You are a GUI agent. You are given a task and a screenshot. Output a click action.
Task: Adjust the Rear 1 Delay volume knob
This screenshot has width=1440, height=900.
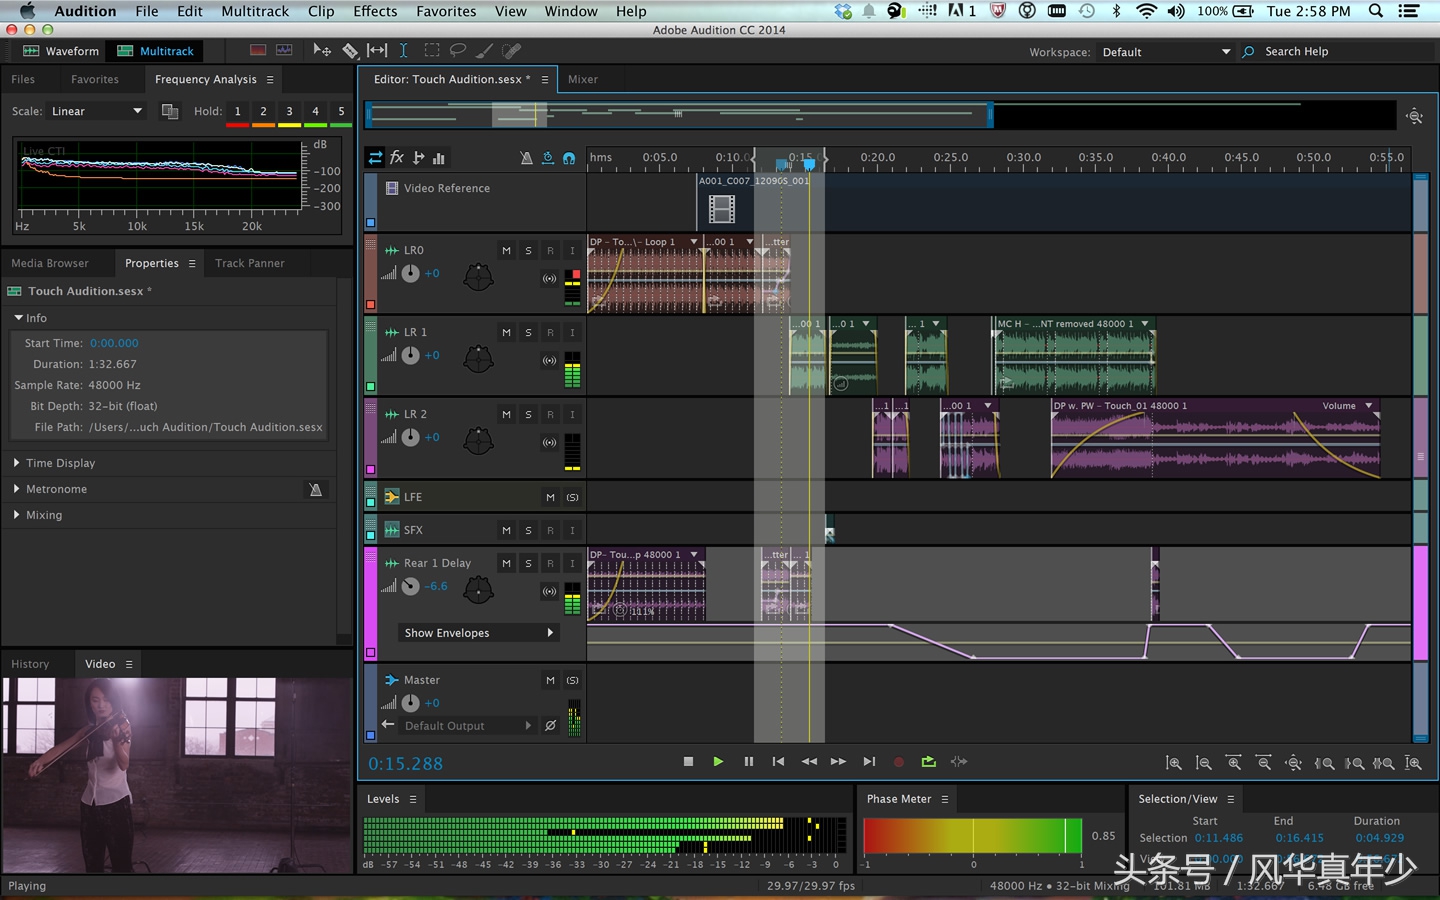pyautogui.click(x=410, y=587)
